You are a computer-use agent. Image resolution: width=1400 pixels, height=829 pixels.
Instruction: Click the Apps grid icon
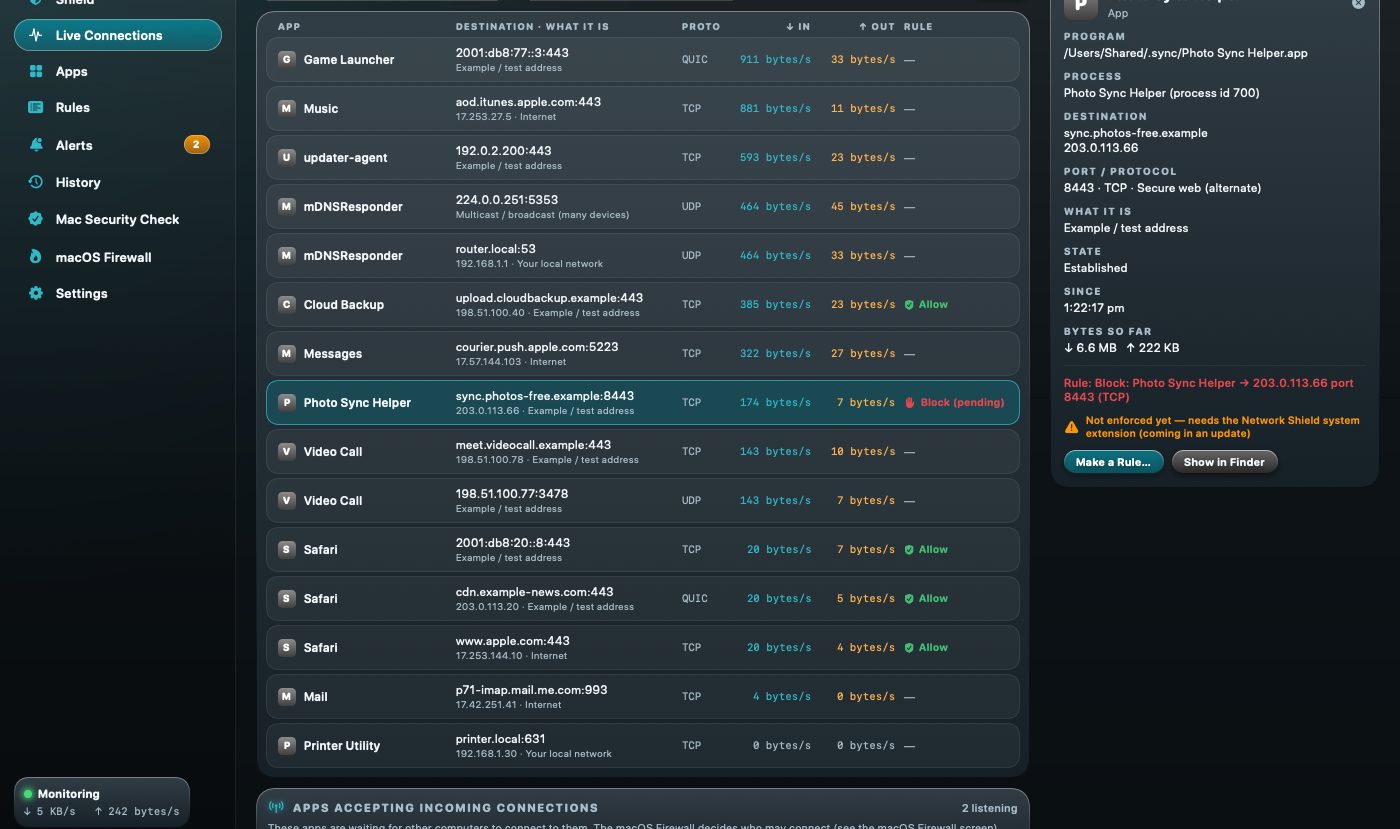tap(36, 71)
